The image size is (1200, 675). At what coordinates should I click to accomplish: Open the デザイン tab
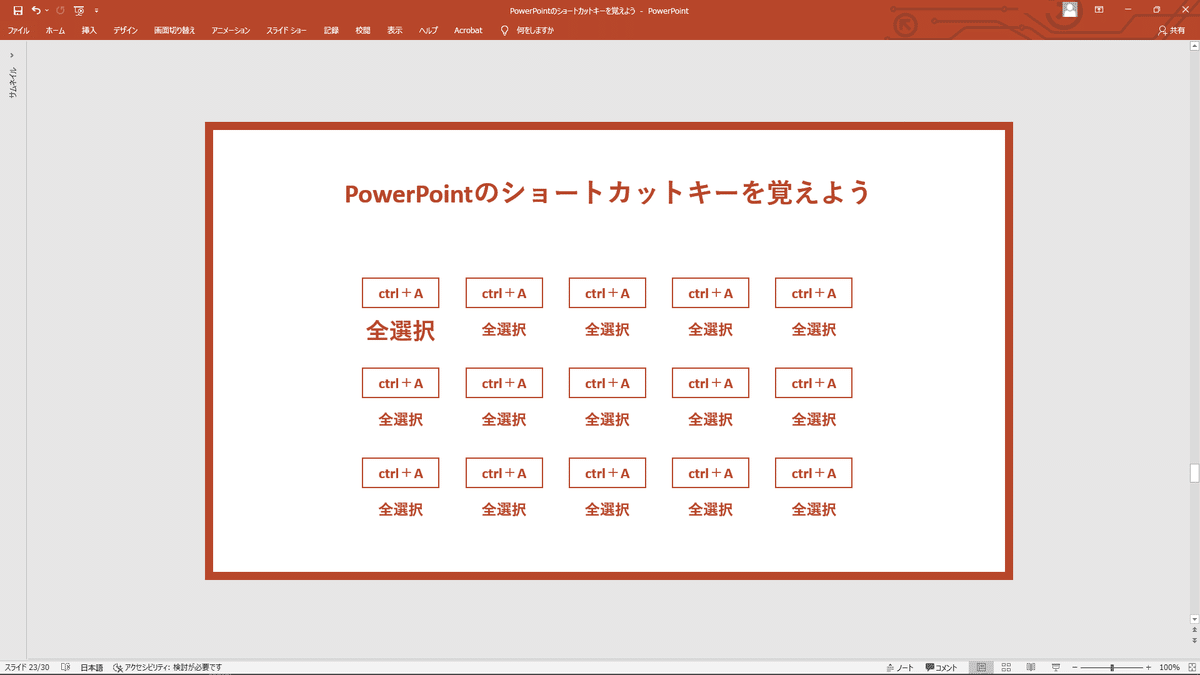tap(125, 30)
